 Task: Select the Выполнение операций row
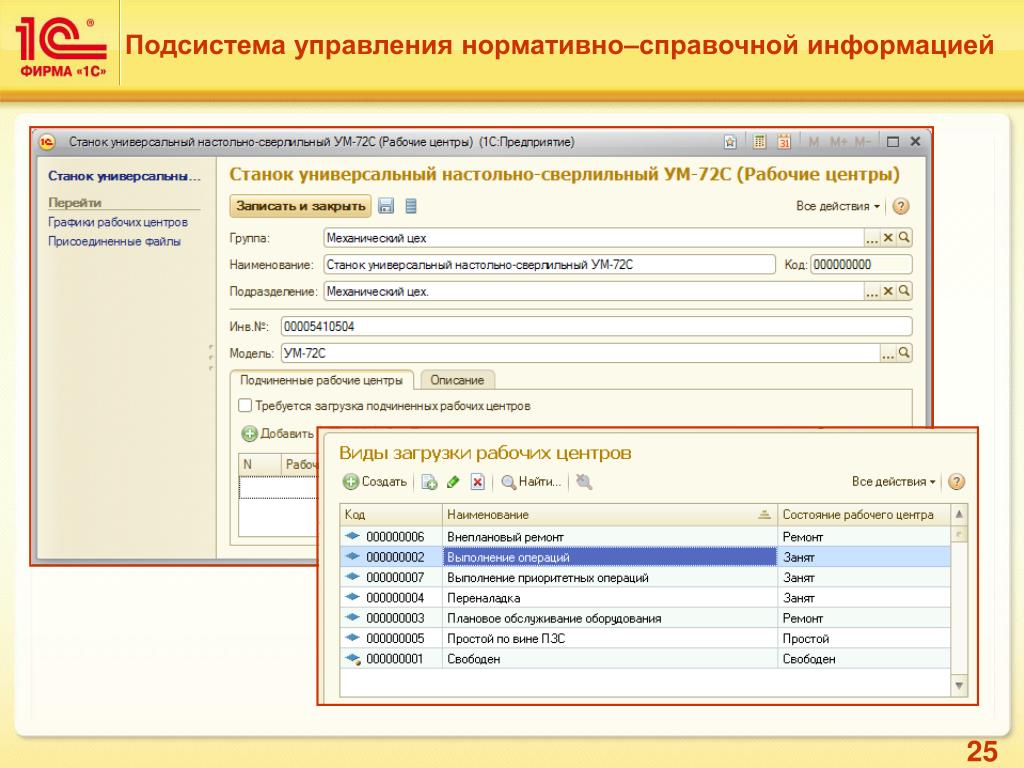[645, 557]
